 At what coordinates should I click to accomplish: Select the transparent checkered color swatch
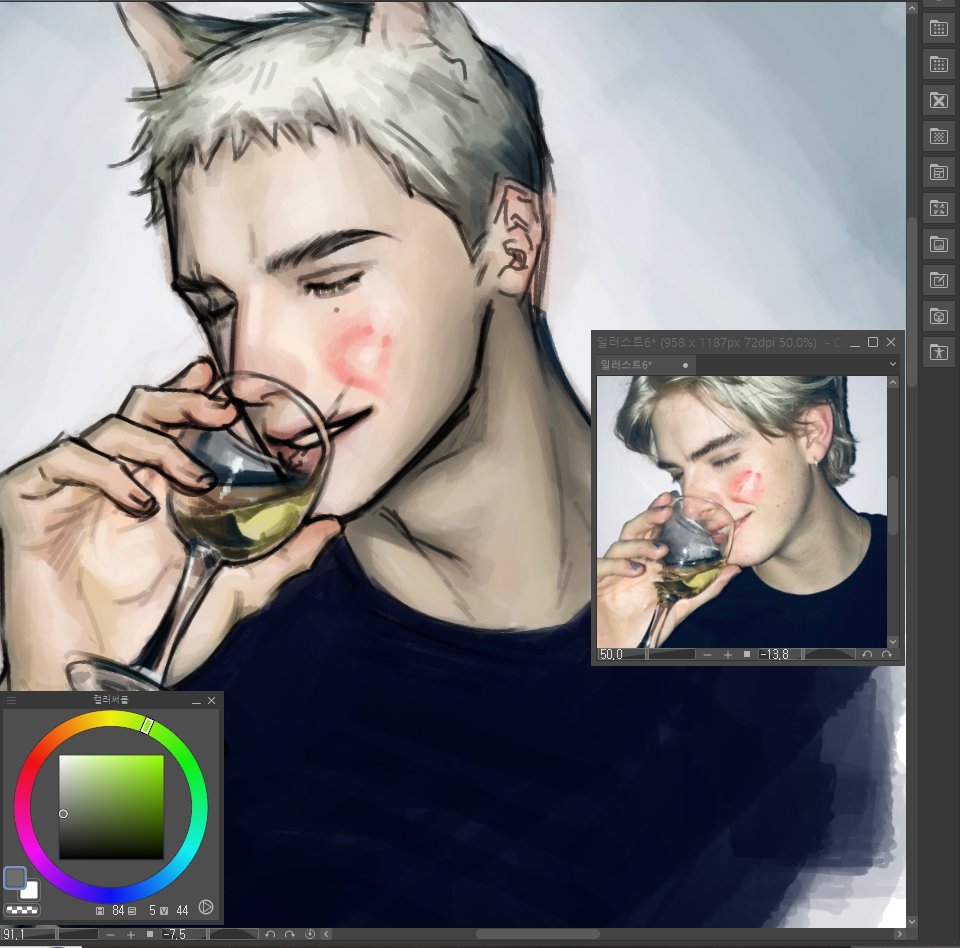[21, 910]
